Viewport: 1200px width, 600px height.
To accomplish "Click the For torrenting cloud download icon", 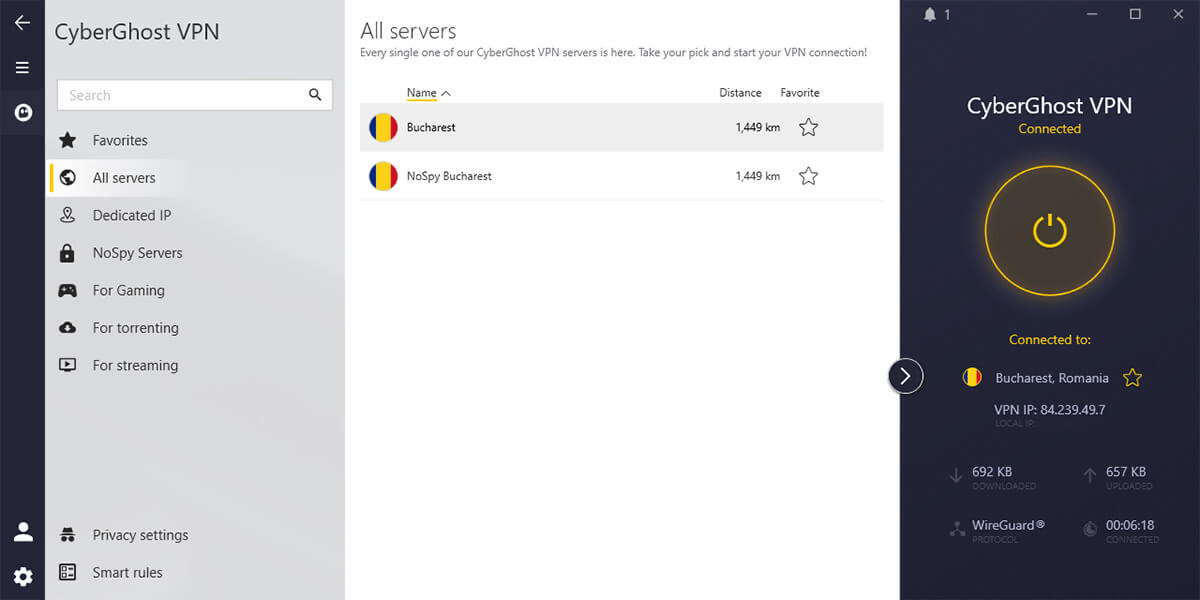I will tap(68, 328).
